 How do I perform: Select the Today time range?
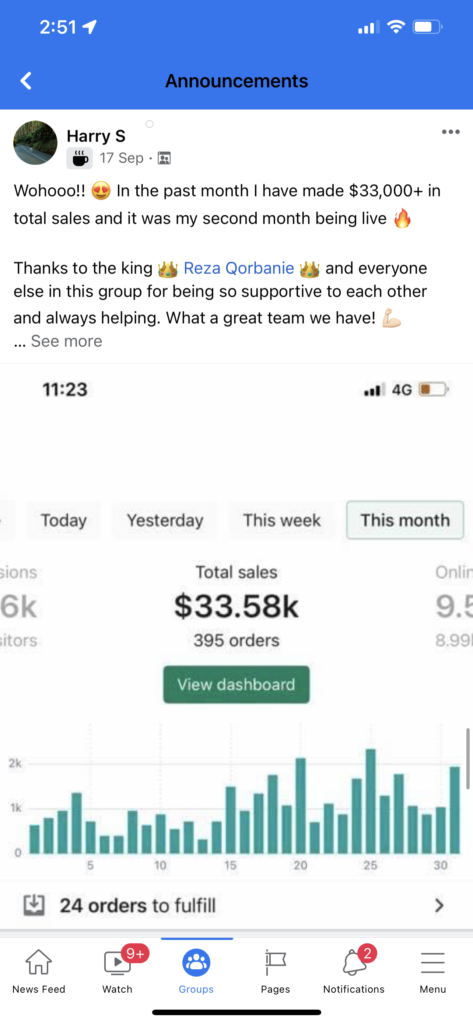pyautogui.click(x=63, y=520)
